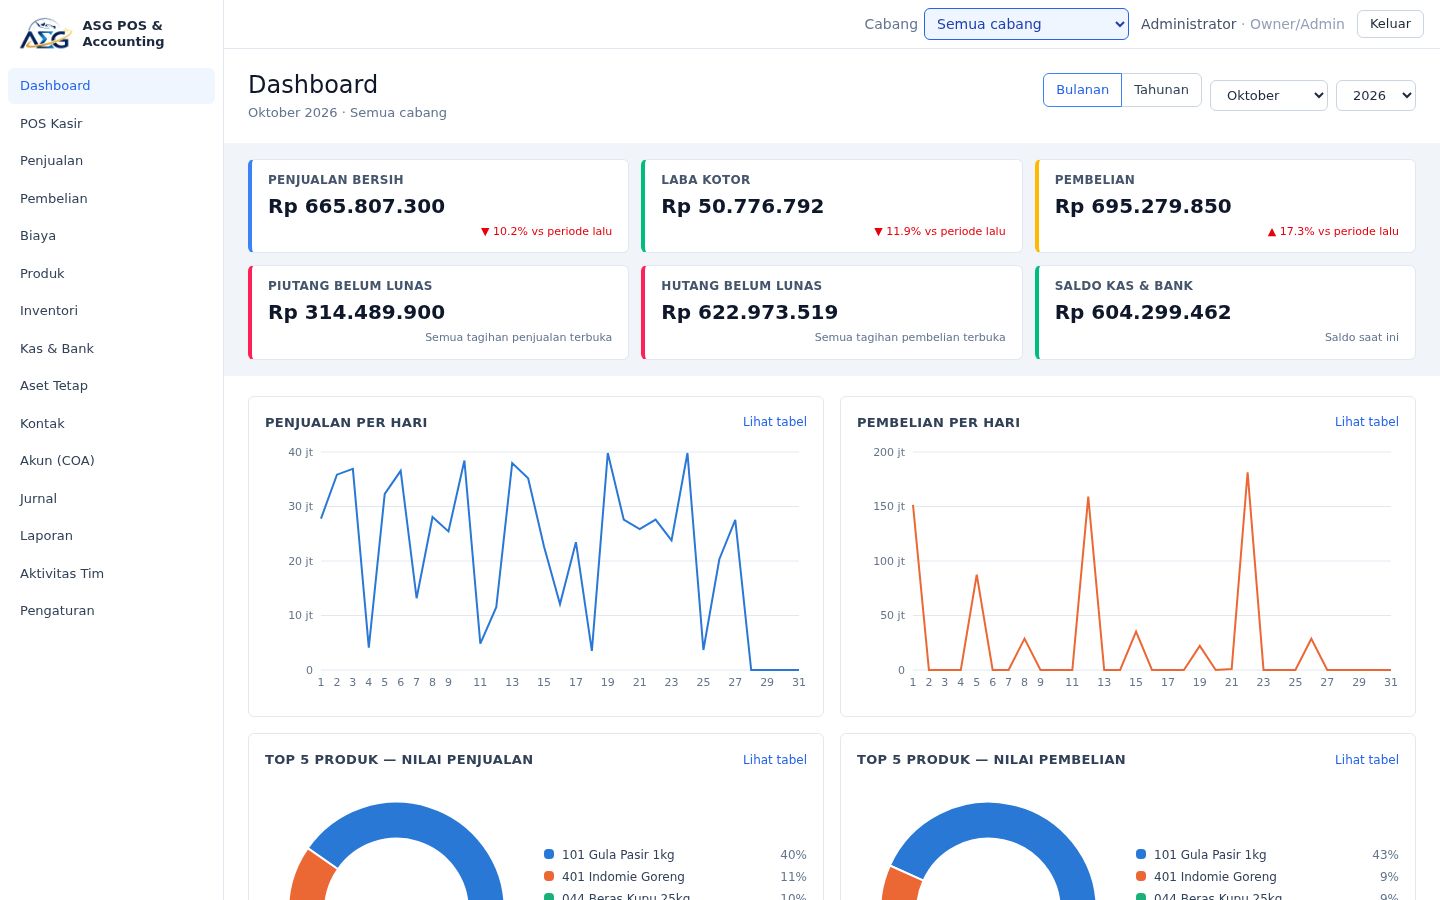Click the Laba Kotor card
The image size is (1440, 900).
coord(832,206)
